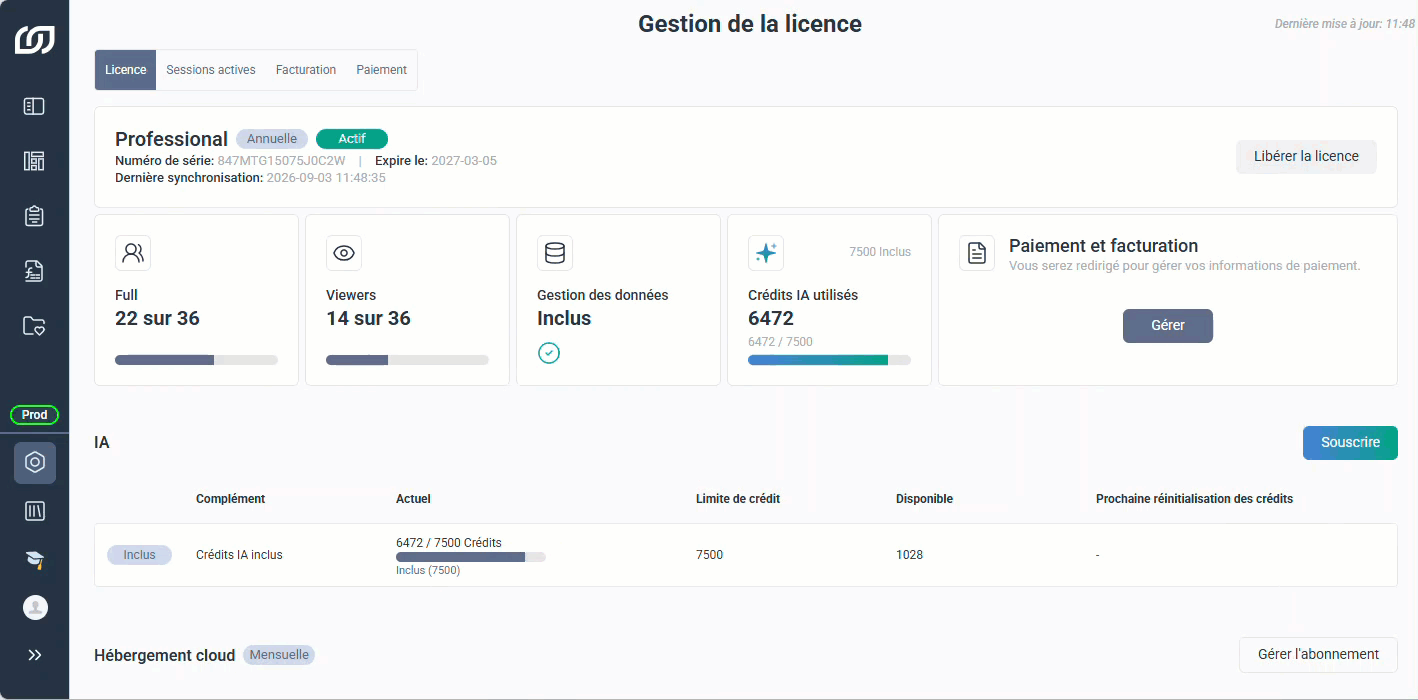
Task: Click the 7500 credit limit cell
Action: (x=709, y=555)
